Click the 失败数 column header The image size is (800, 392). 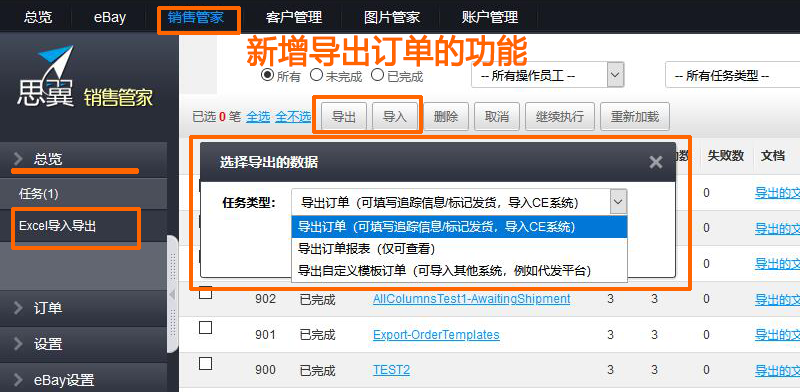pyautogui.click(x=726, y=156)
